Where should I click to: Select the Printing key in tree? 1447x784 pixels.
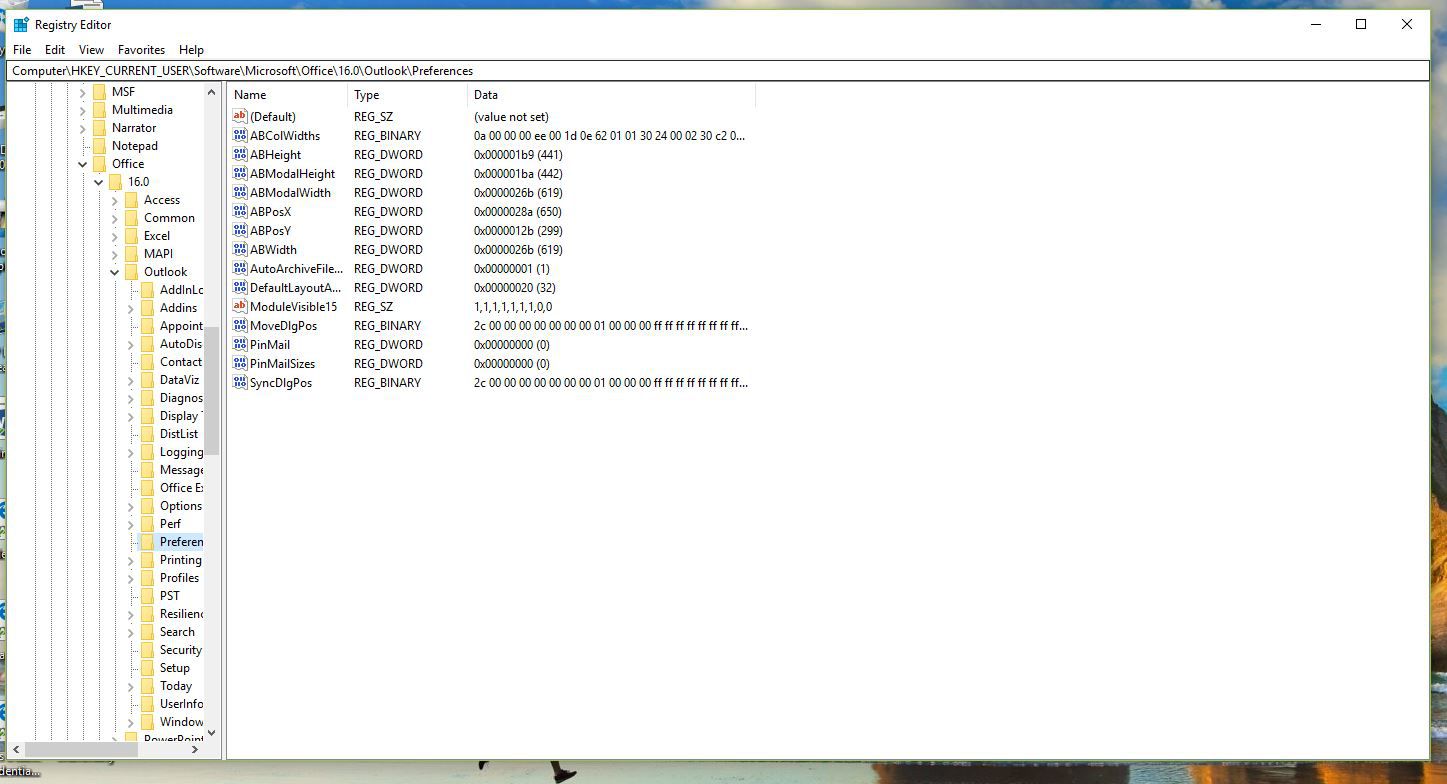tap(180, 560)
